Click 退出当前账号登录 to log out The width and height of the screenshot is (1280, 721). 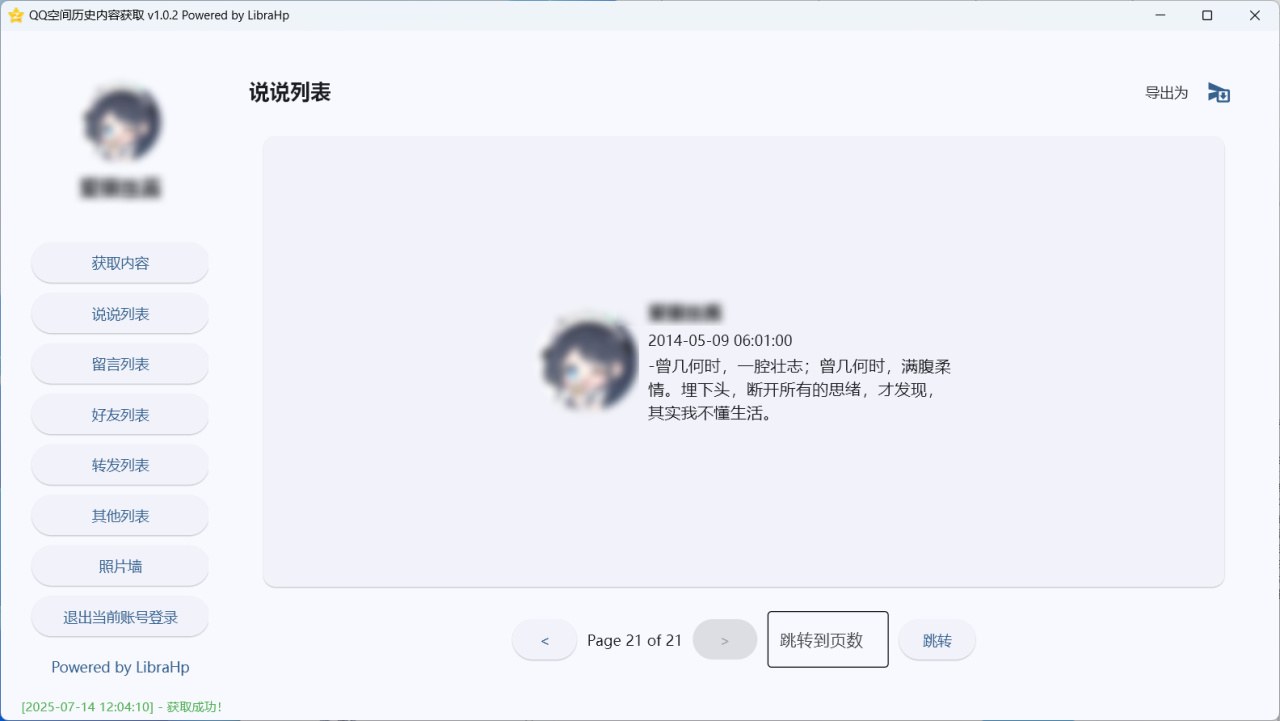[120, 617]
